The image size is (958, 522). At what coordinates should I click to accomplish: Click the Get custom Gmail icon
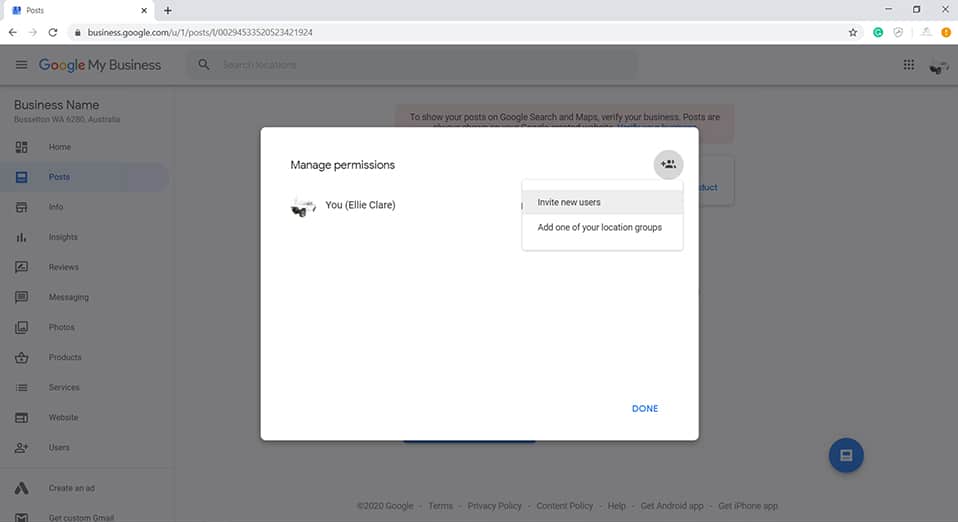(x=21, y=518)
